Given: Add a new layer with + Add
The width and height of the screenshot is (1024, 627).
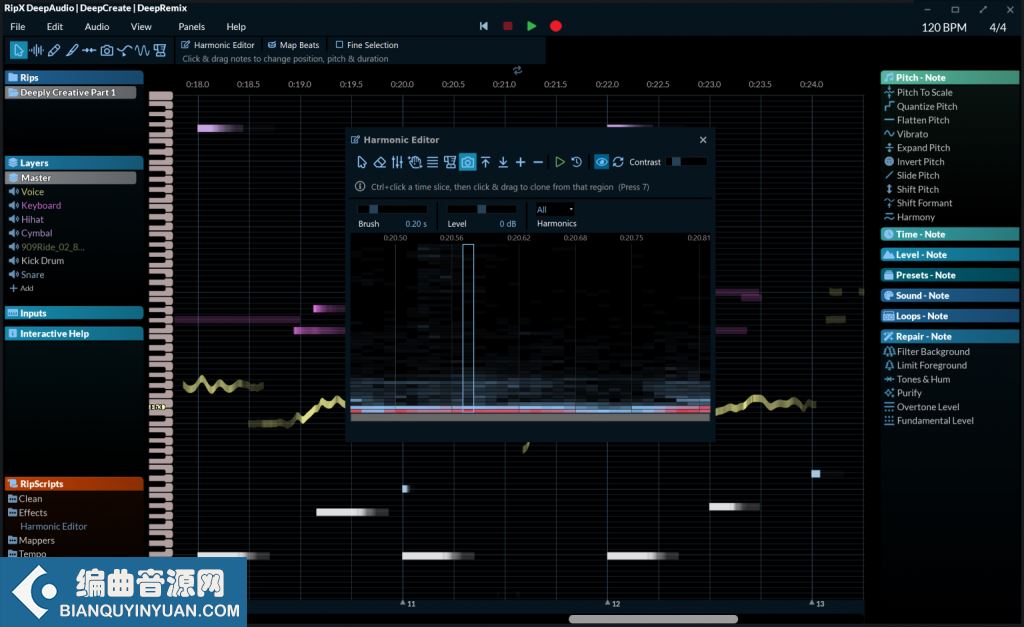Looking at the screenshot, I should pos(21,288).
